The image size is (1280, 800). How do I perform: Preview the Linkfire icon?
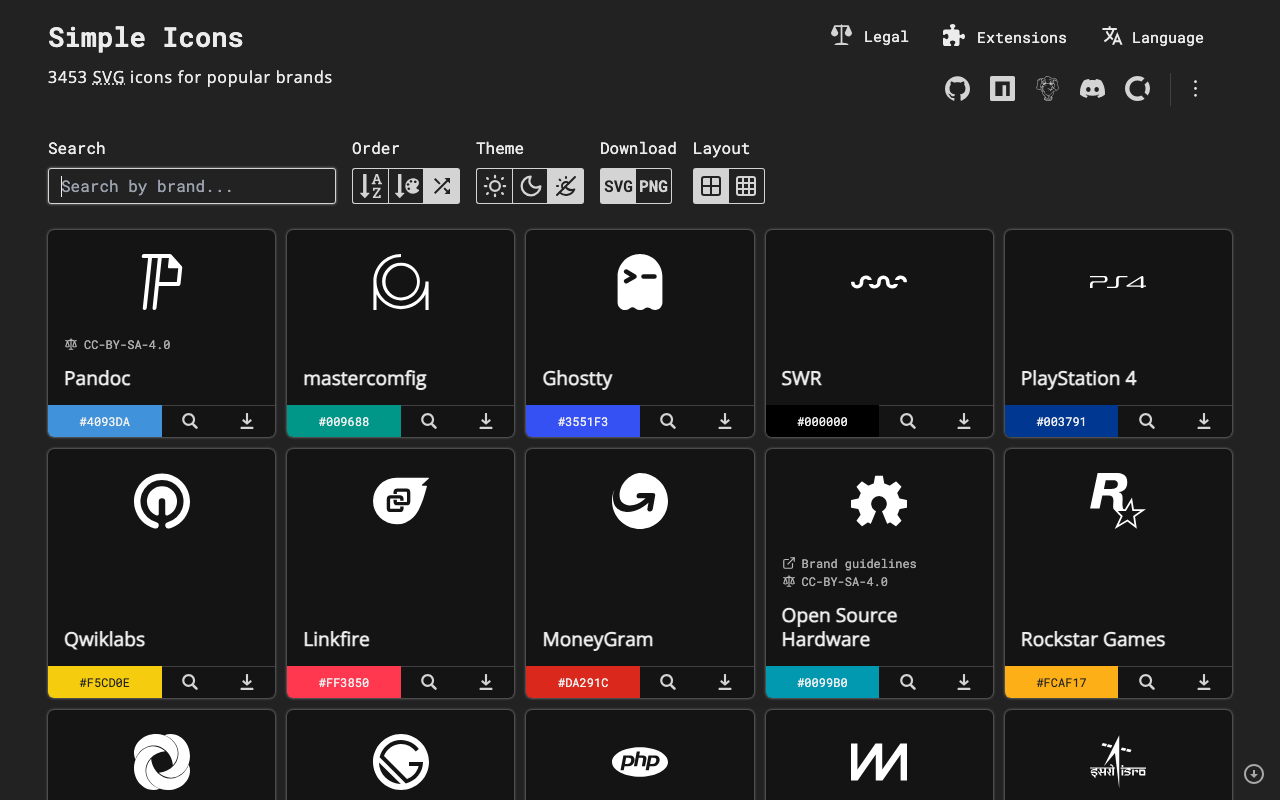coord(429,682)
